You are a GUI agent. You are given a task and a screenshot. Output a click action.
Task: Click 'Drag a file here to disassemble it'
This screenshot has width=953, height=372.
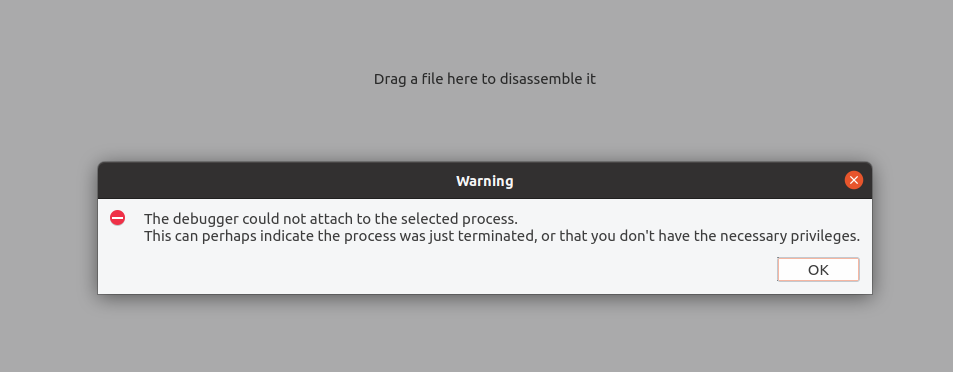484,79
